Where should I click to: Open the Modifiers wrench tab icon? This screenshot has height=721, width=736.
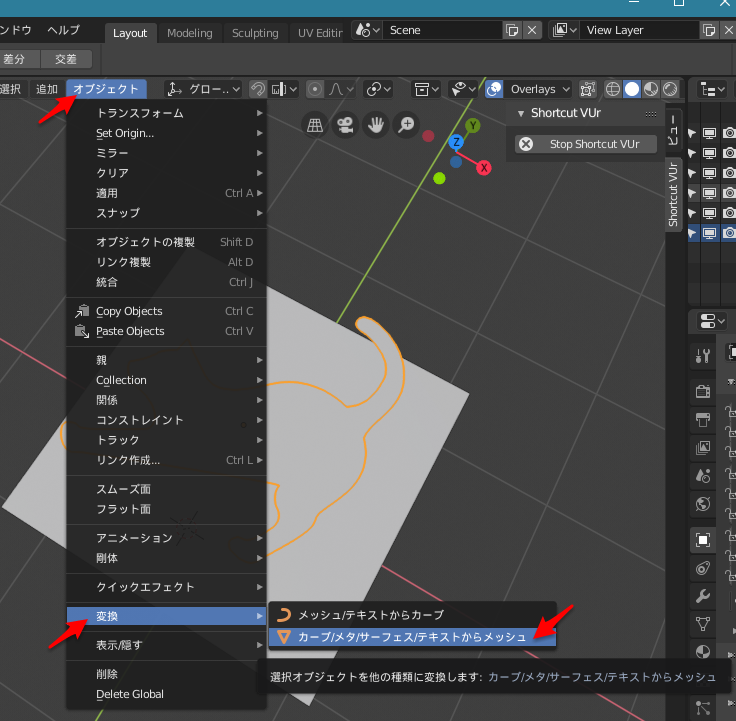(703, 596)
